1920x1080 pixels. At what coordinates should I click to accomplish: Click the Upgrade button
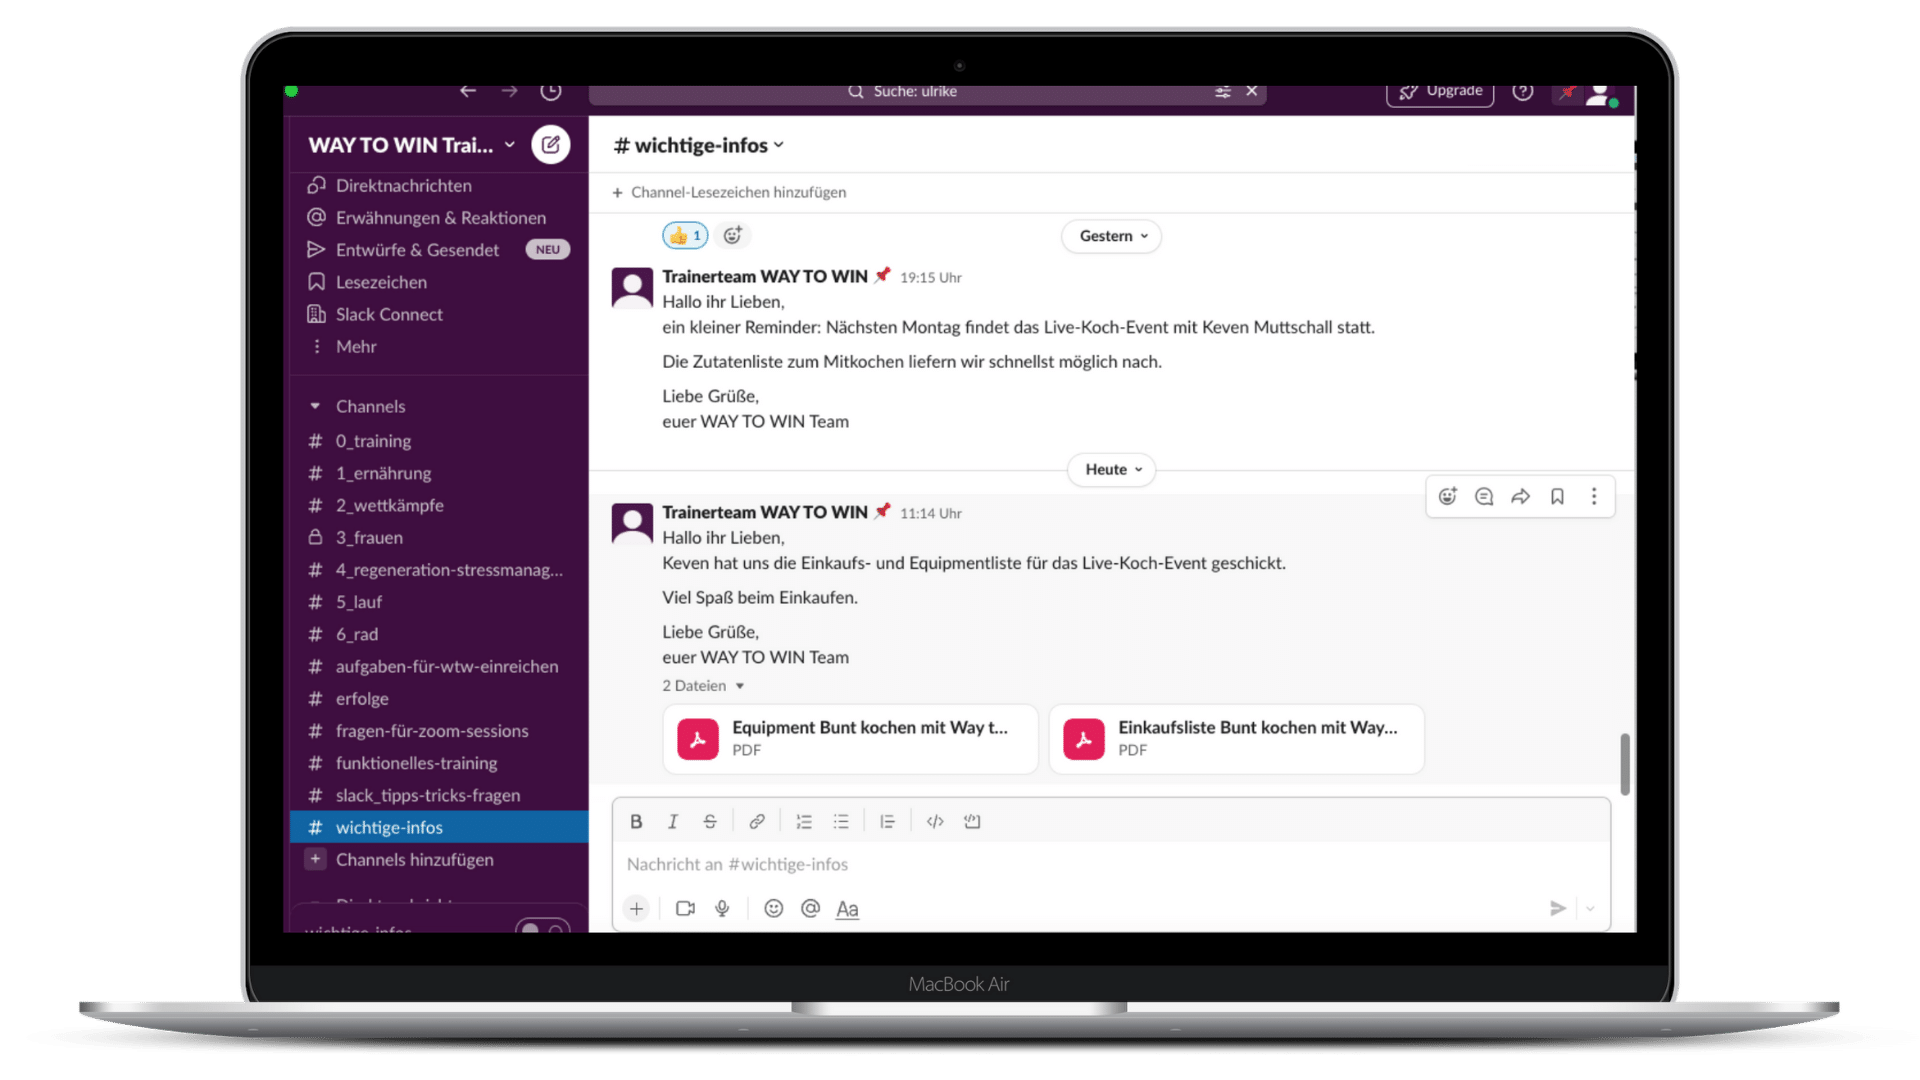click(1440, 92)
